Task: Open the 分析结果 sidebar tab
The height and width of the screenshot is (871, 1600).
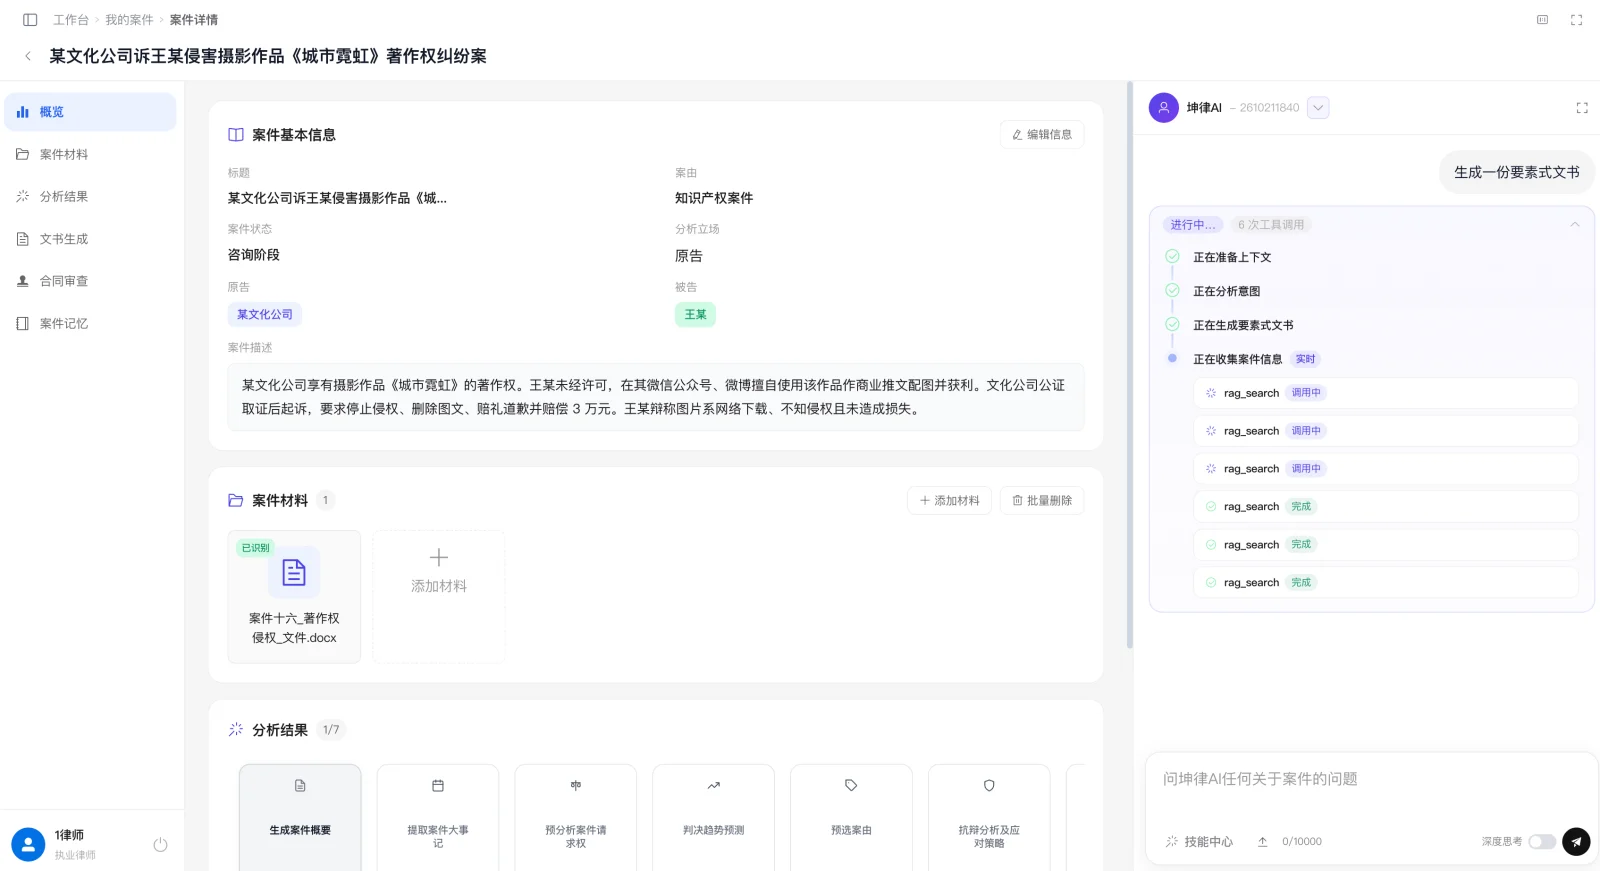Action: pyautogui.click(x=90, y=197)
